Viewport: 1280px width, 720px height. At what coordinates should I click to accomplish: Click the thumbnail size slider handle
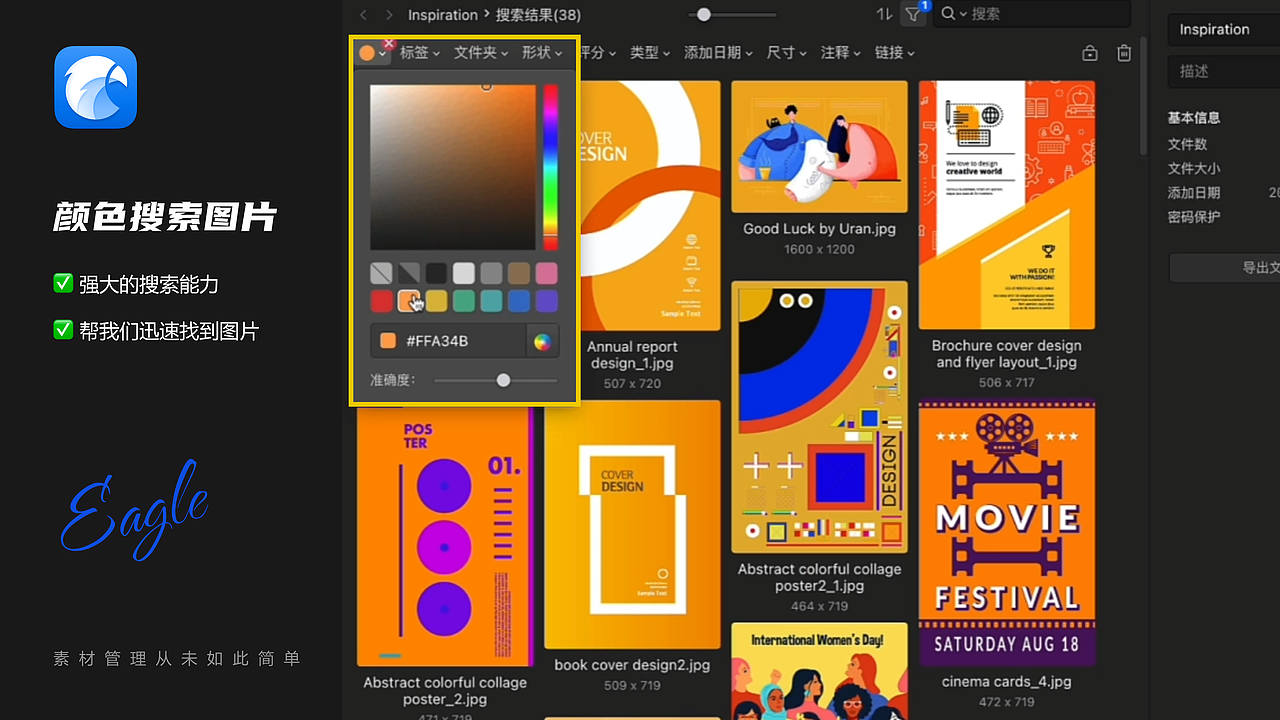tap(704, 14)
